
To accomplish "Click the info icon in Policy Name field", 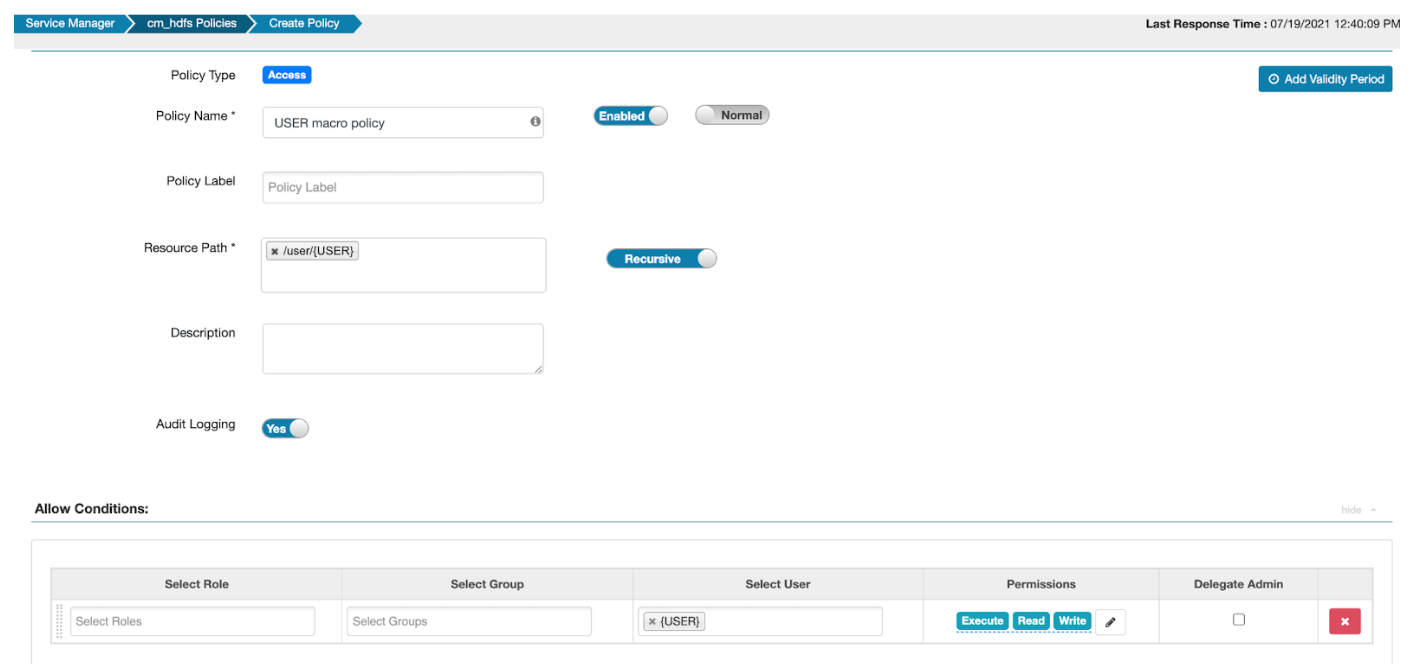I will pyautogui.click(x=535, y=122).
